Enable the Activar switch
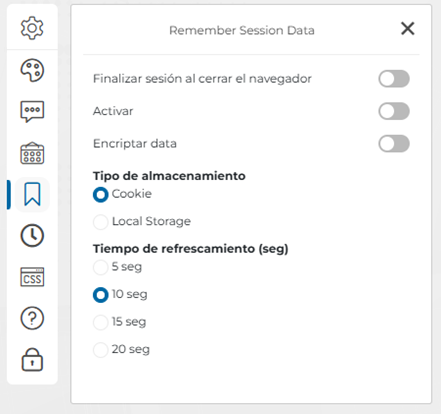This screenshot has height=414, width=441. [394, 111]
